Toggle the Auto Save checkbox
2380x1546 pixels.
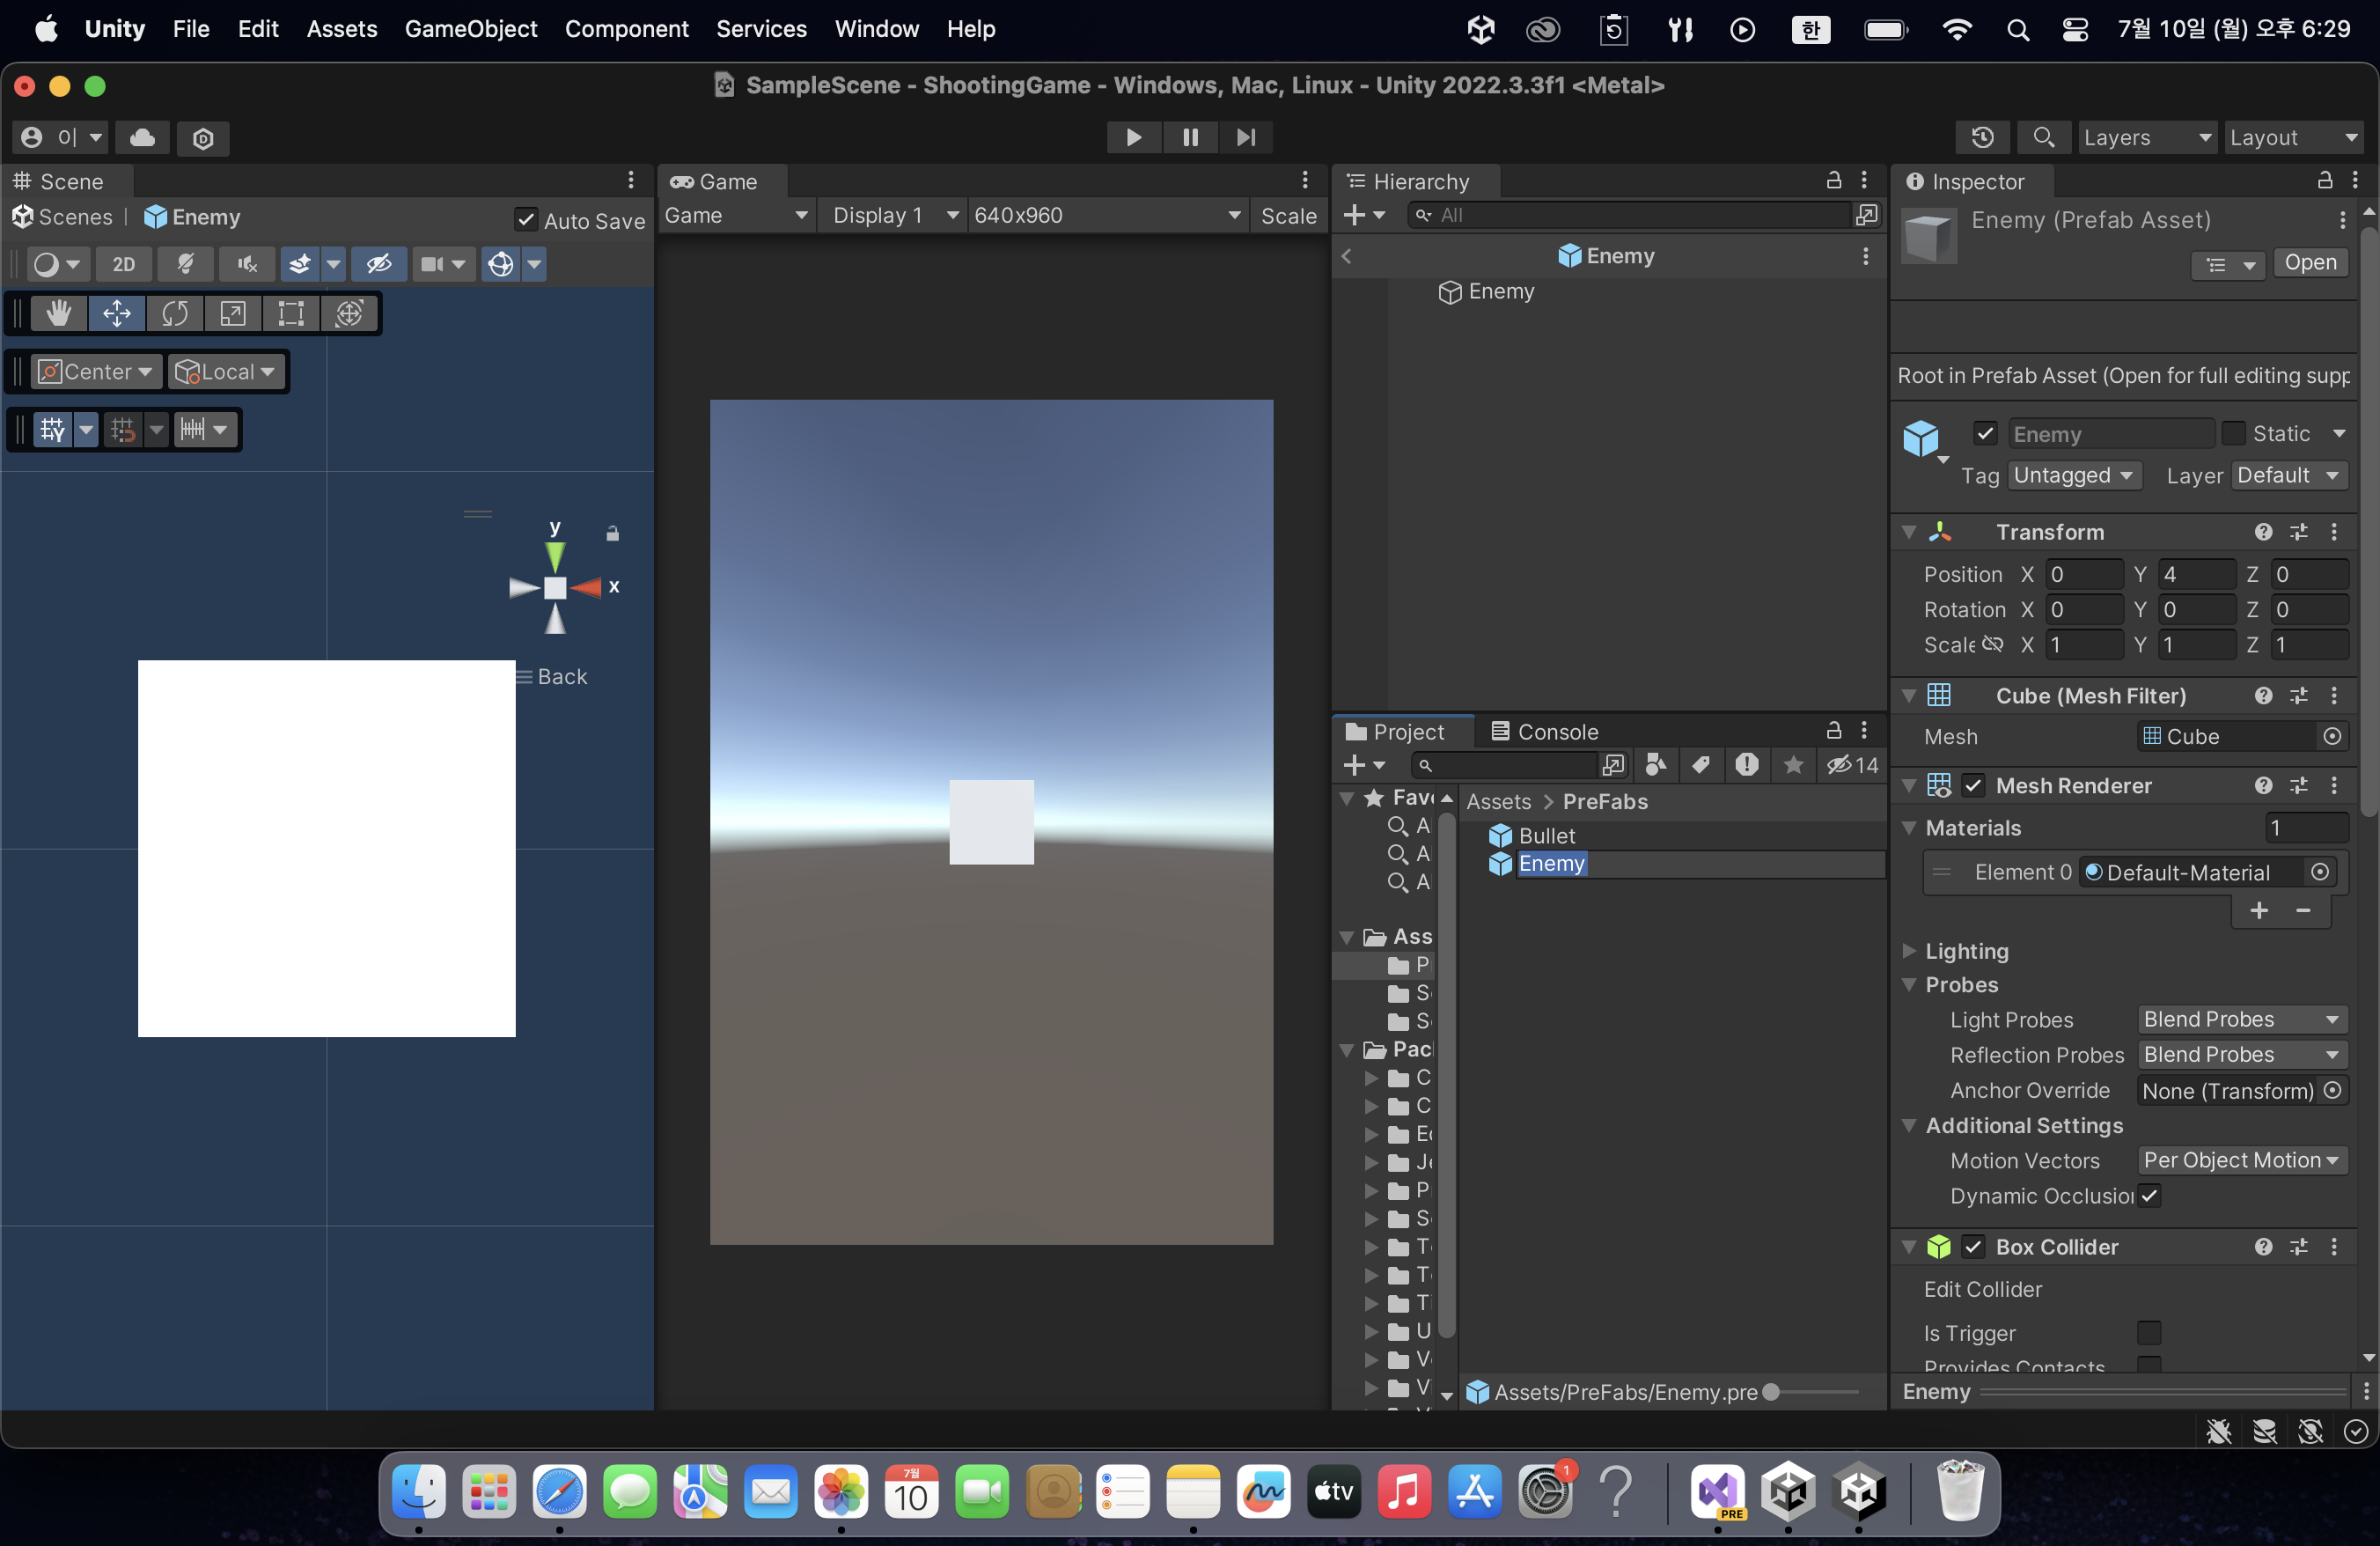526,219
